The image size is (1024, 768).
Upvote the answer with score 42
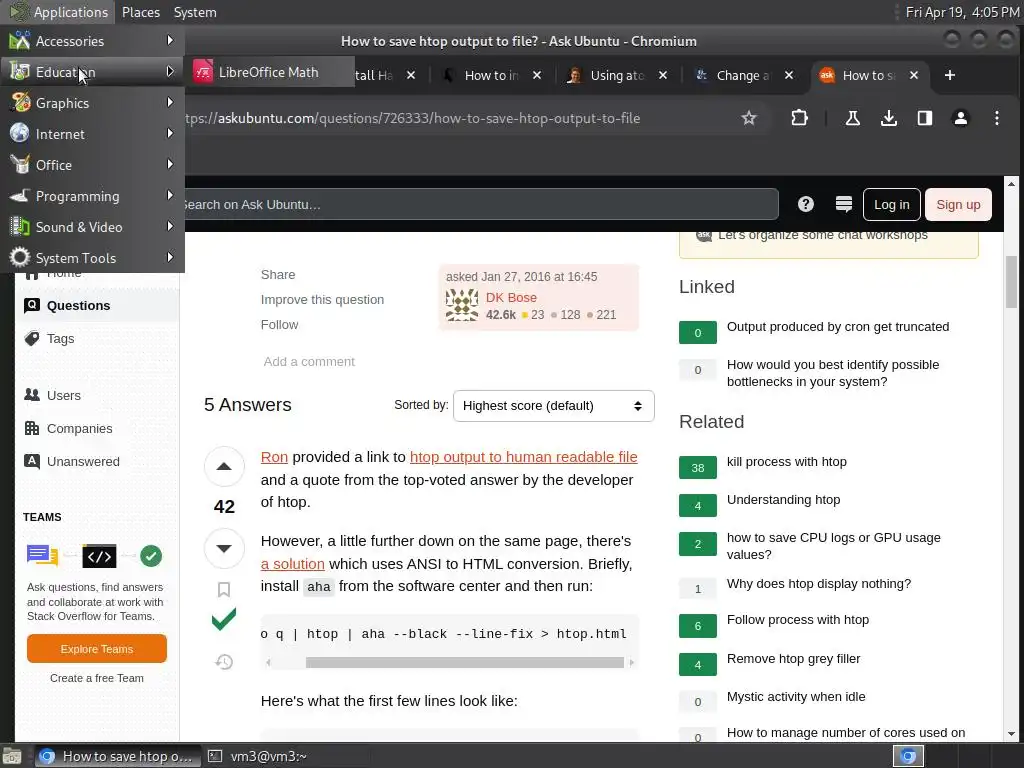(224, 466)
